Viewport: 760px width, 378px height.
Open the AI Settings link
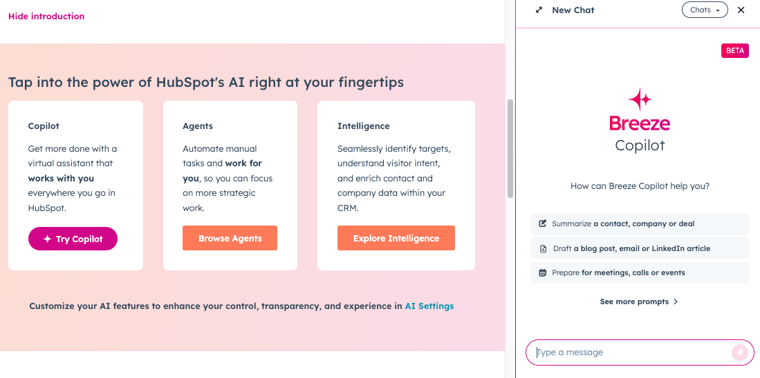[x=429, y=306]
